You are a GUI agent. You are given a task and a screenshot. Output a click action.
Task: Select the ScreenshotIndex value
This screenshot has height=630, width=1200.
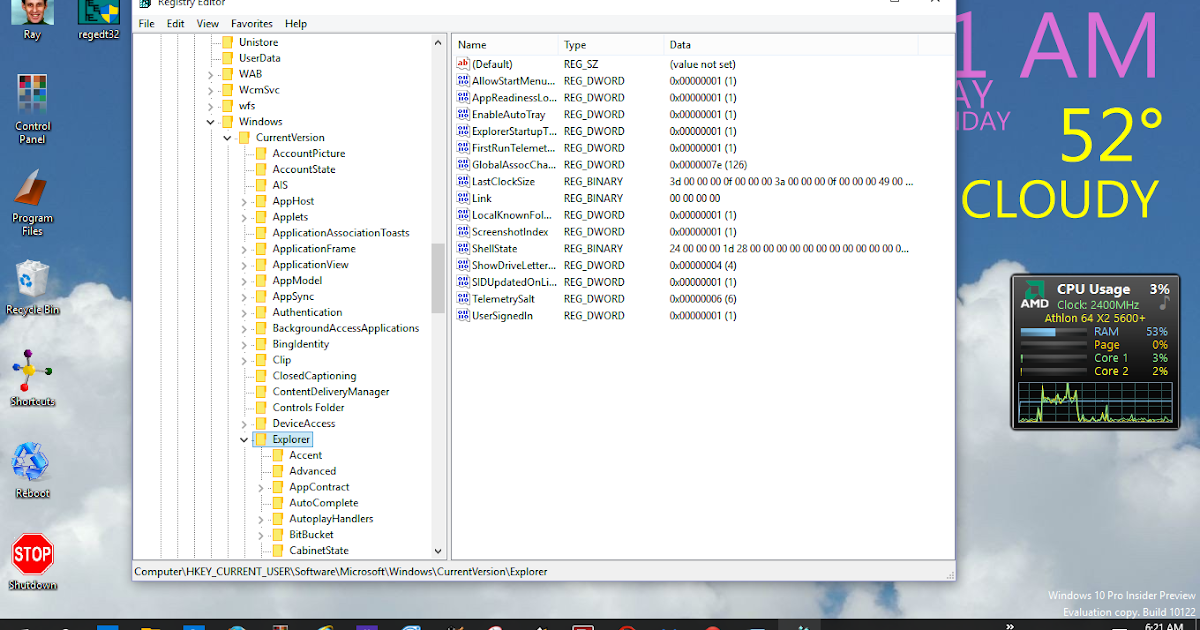coord(510,232)
